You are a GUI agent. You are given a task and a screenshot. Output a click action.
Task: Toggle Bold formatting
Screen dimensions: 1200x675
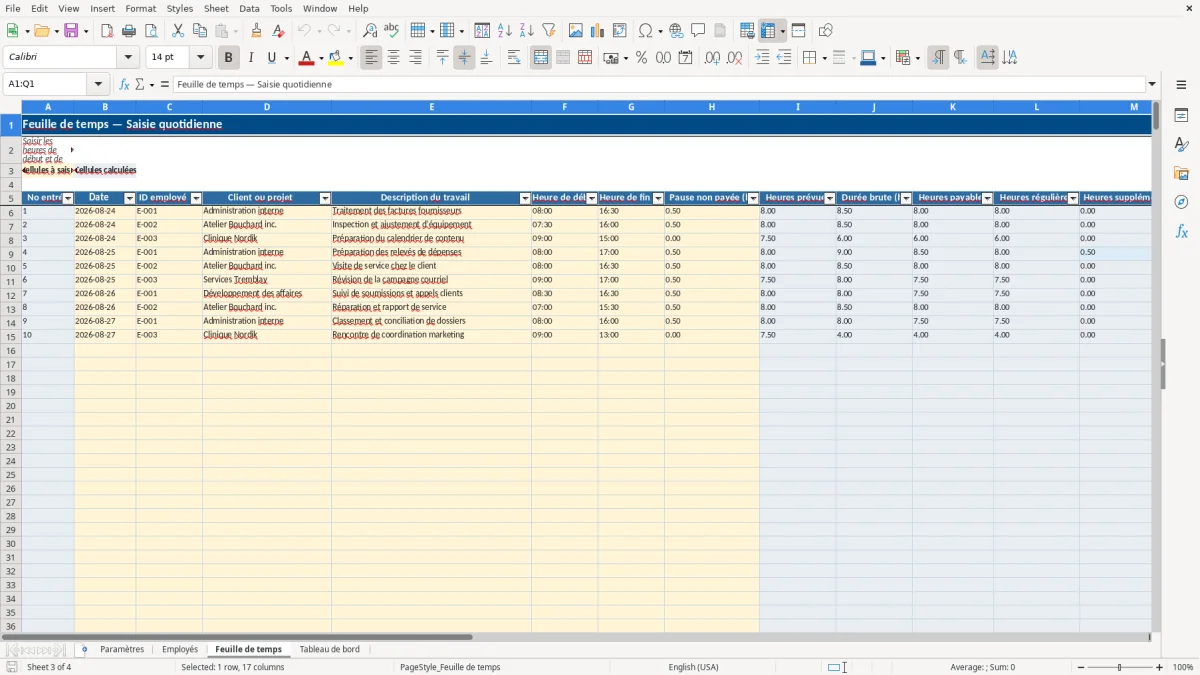tap(228, 58)
